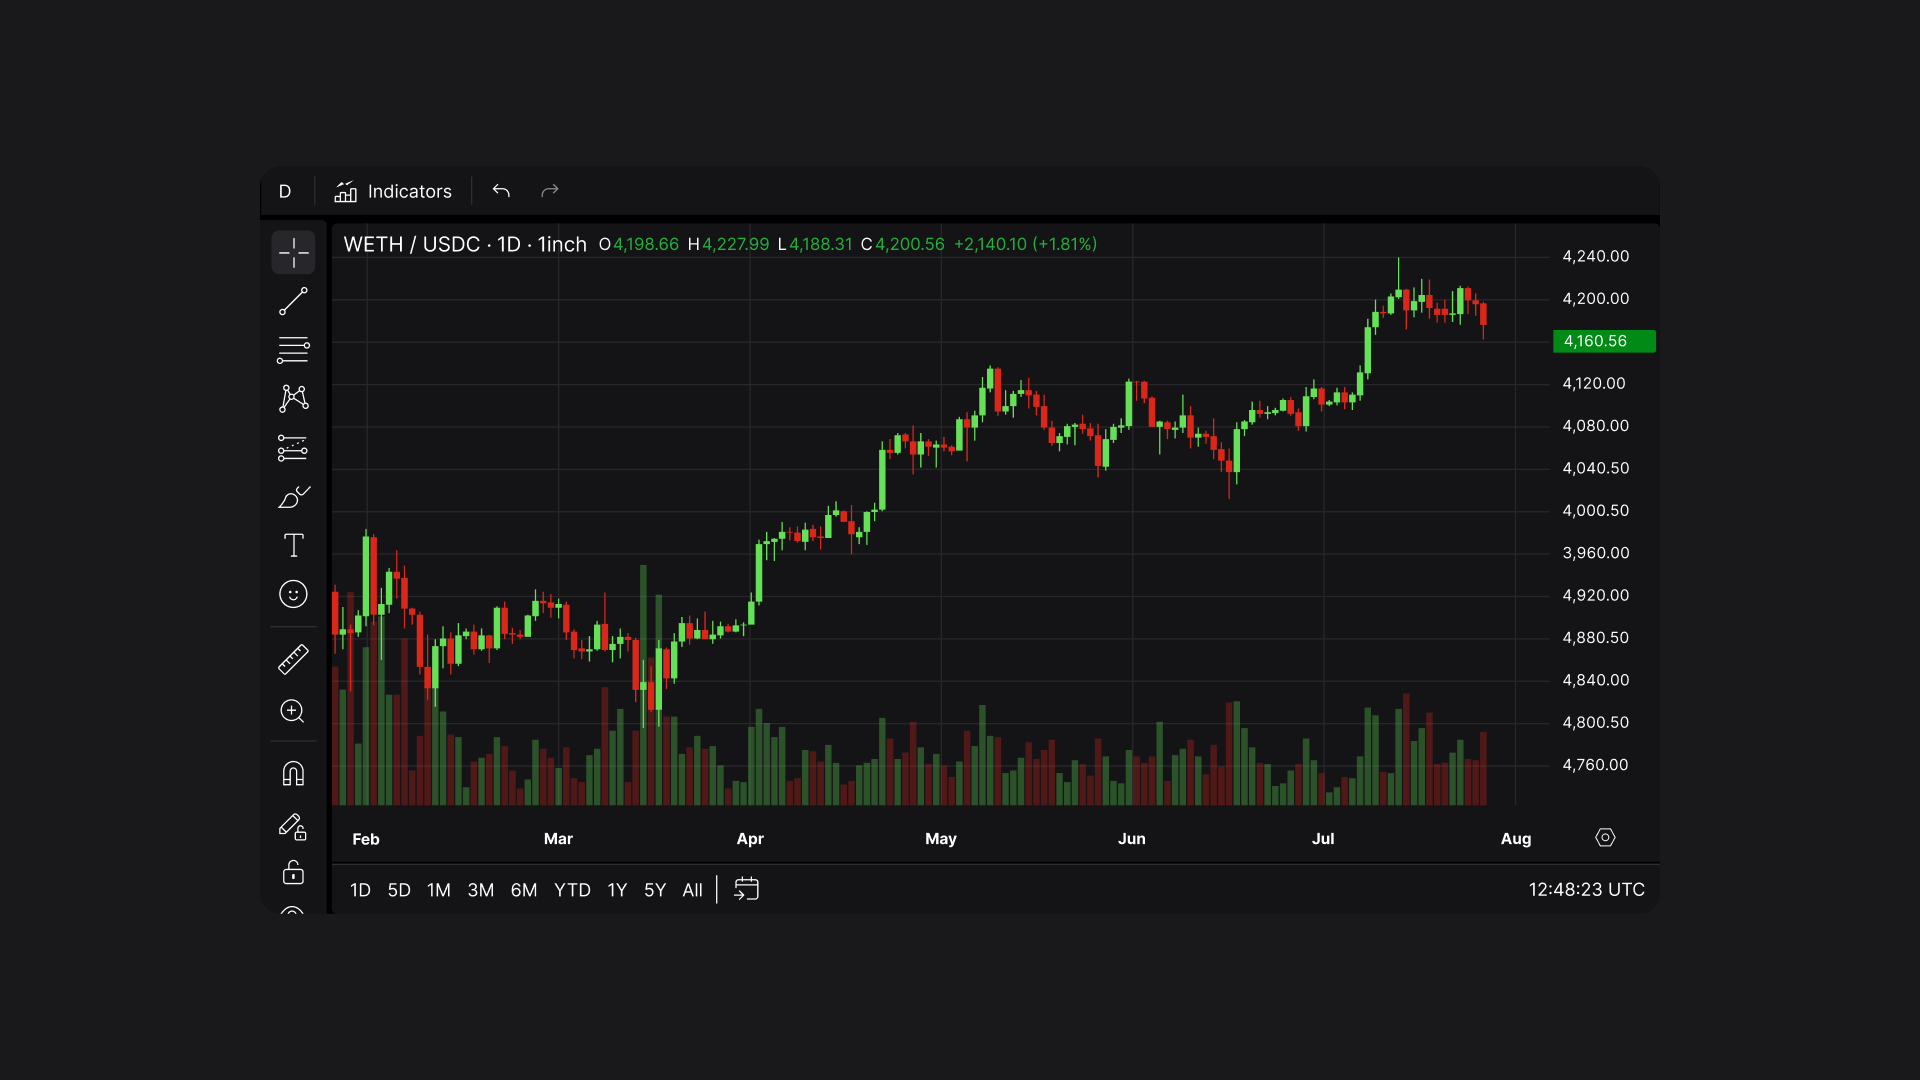Open price scale settings gear

[x=1605, y=838]
